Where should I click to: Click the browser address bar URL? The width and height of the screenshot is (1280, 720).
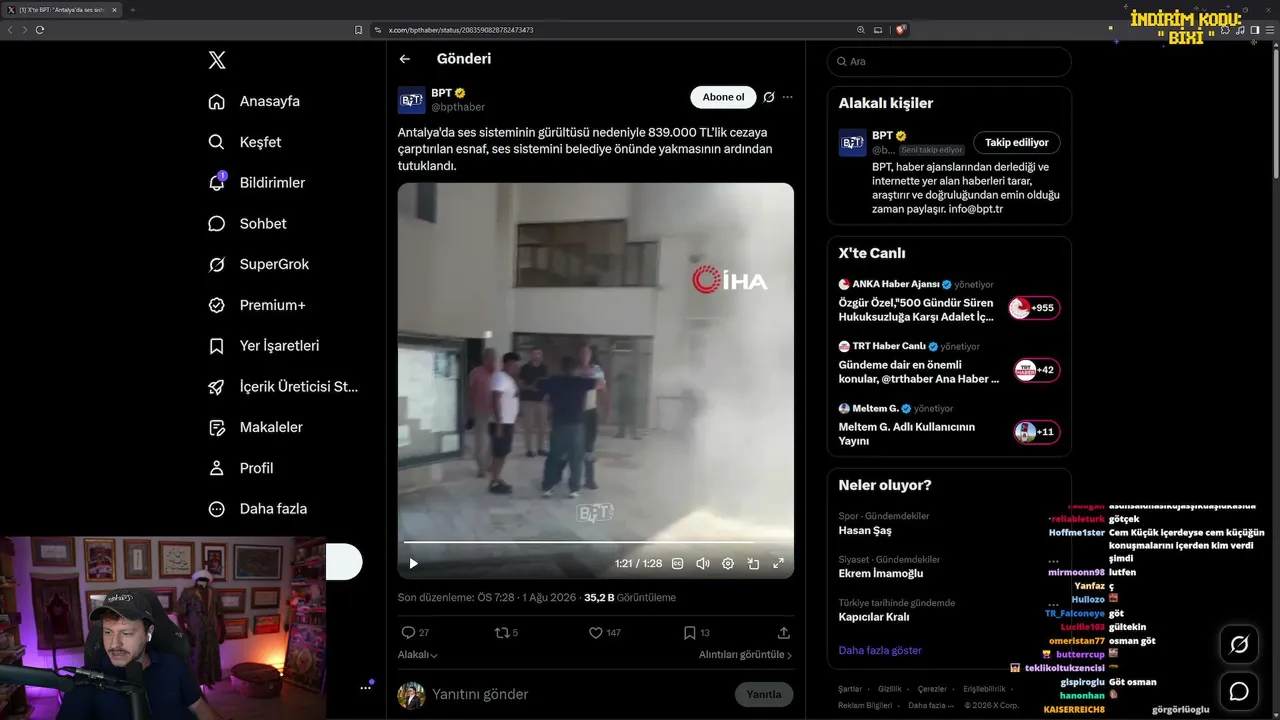(x=461, y=30)
